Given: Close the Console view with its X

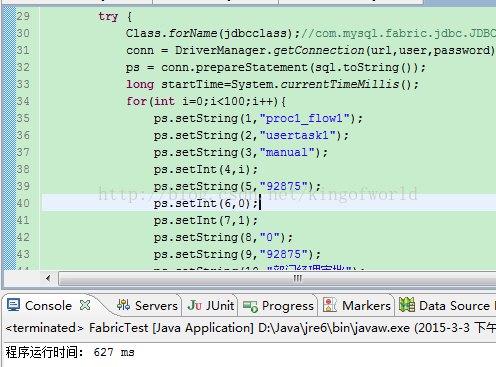Looking at the screenshot, I should pos(85,305).
